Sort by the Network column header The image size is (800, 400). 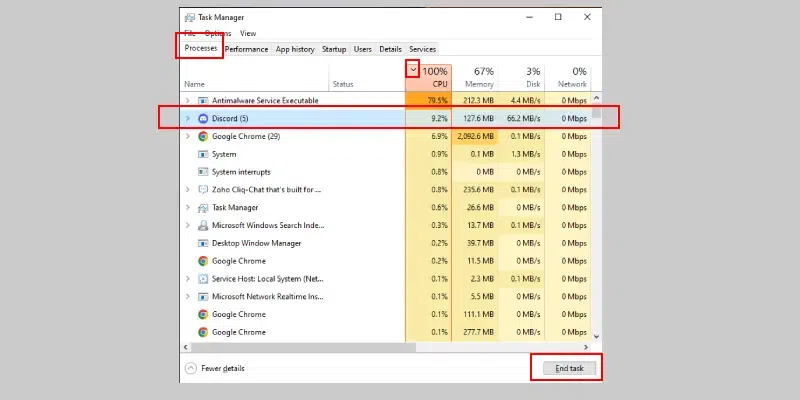pos(567,78)
